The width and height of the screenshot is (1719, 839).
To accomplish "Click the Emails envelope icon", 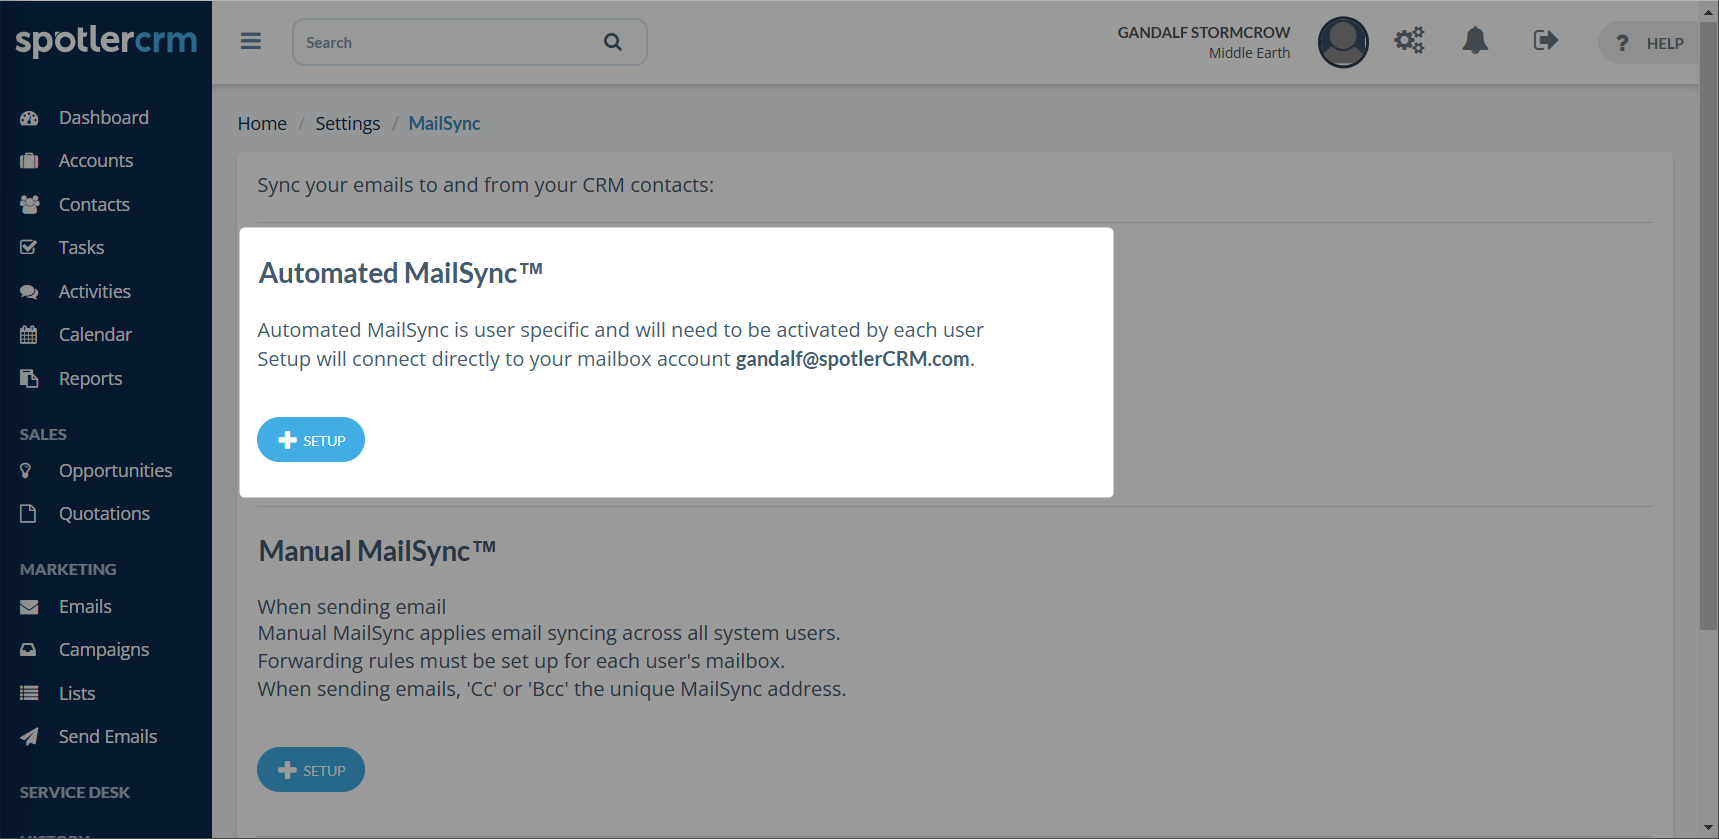I will click(29, 607).
